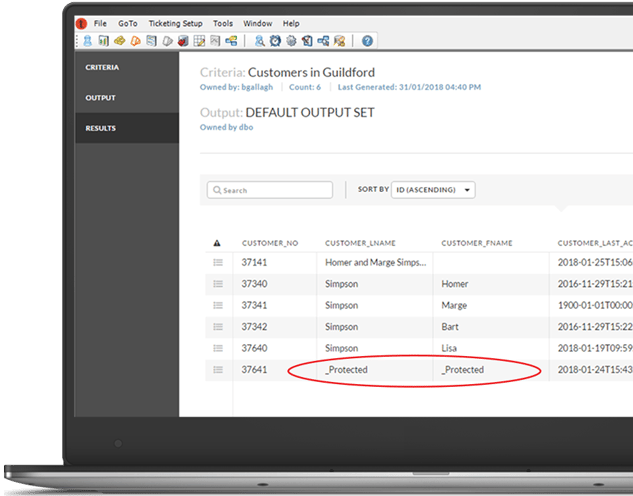The image size is (633, 496).
Task: Click the red Tessitura logo icon
Action: pyautogui.click(x=81, y=24)
